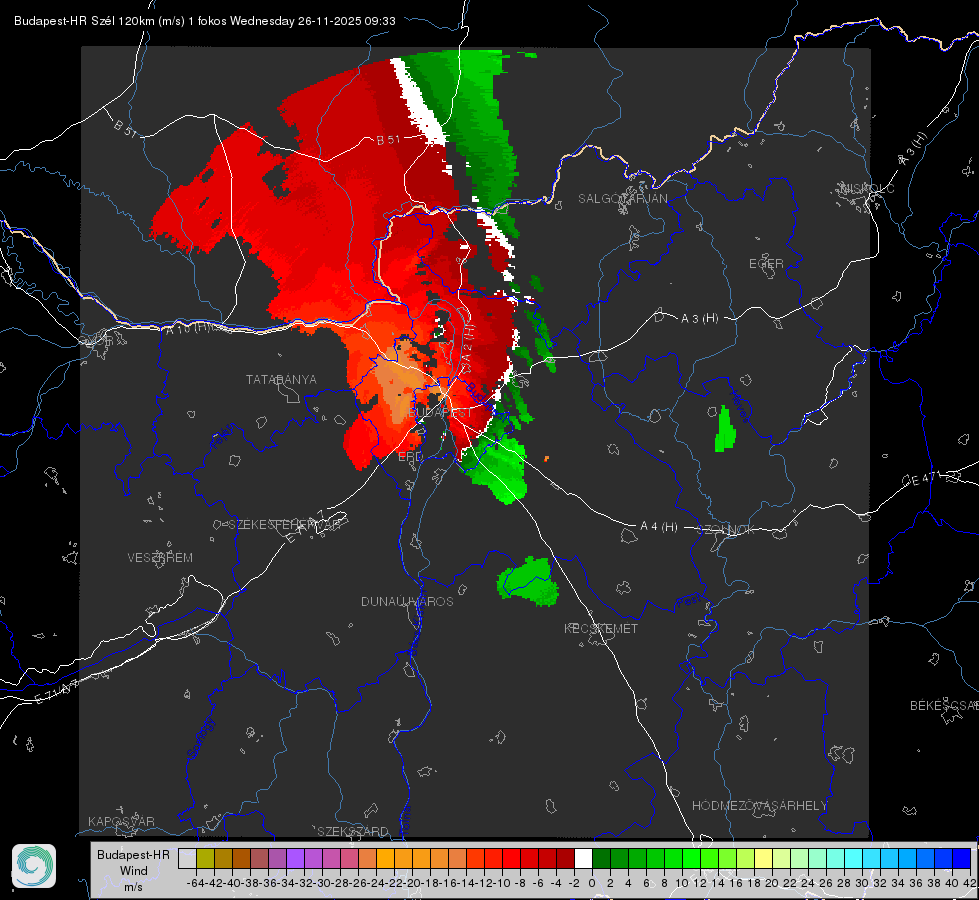
Task: Click the swirl weather service logo
Action: click(x=34, y=866)
